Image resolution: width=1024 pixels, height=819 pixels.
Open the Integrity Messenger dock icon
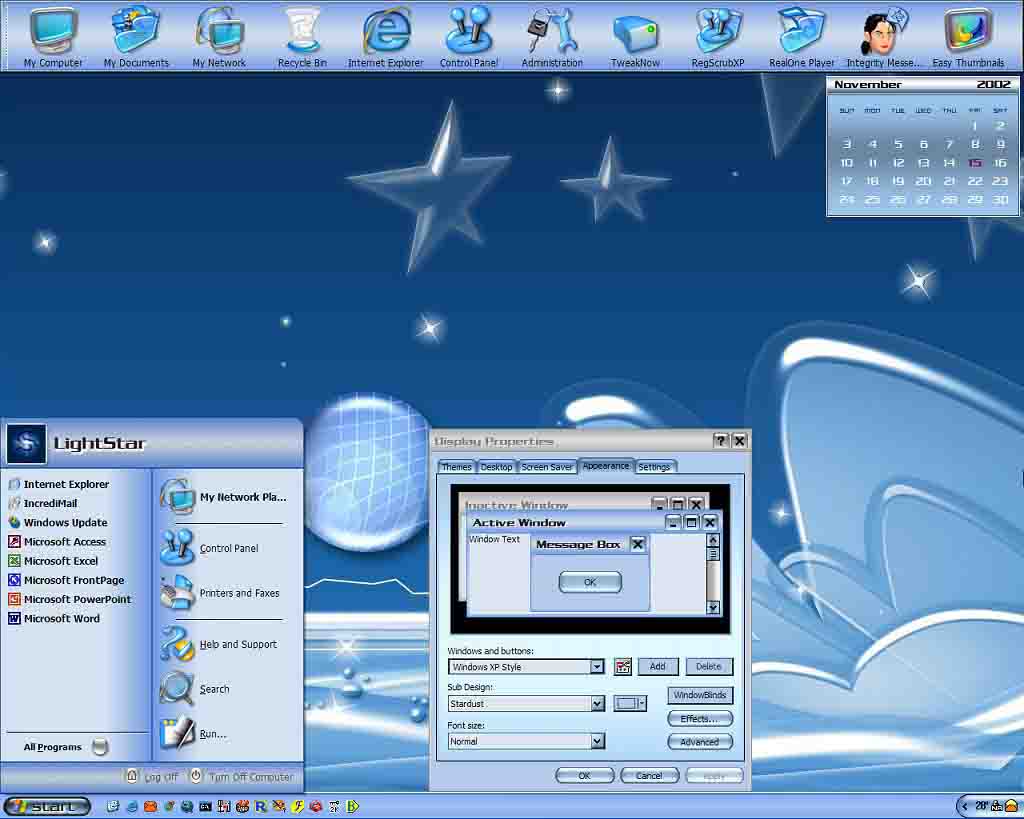click(884, 37)
